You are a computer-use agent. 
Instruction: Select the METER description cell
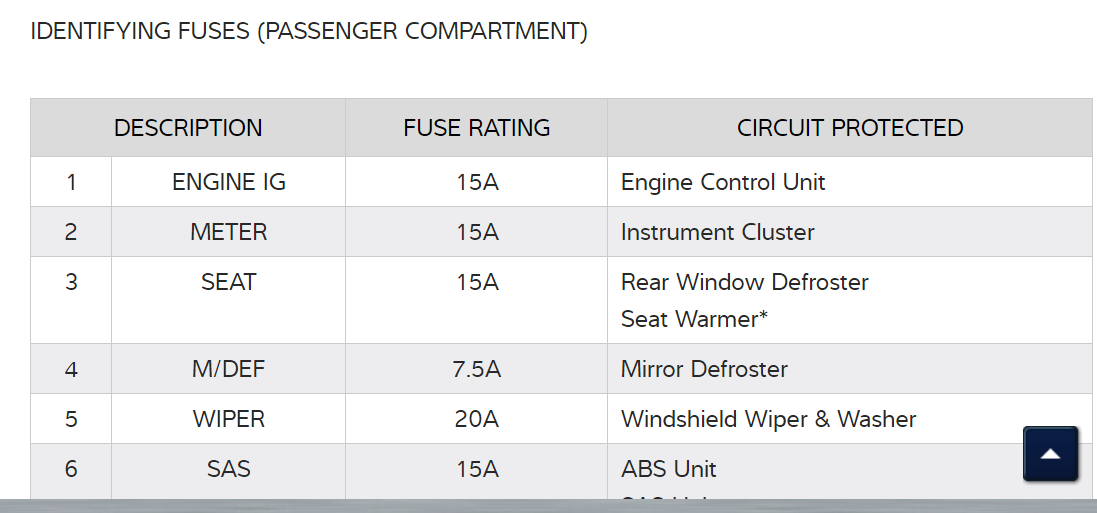point(229,232)
